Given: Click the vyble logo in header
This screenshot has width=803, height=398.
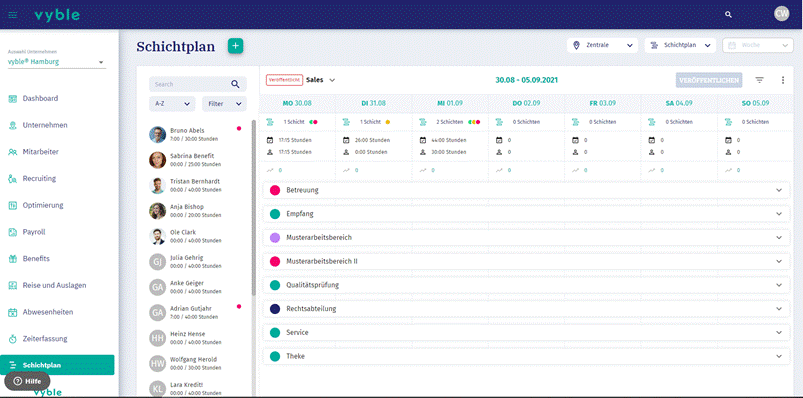Looking at the screenshot, I should pyautogui.click(x=57, y=15).
